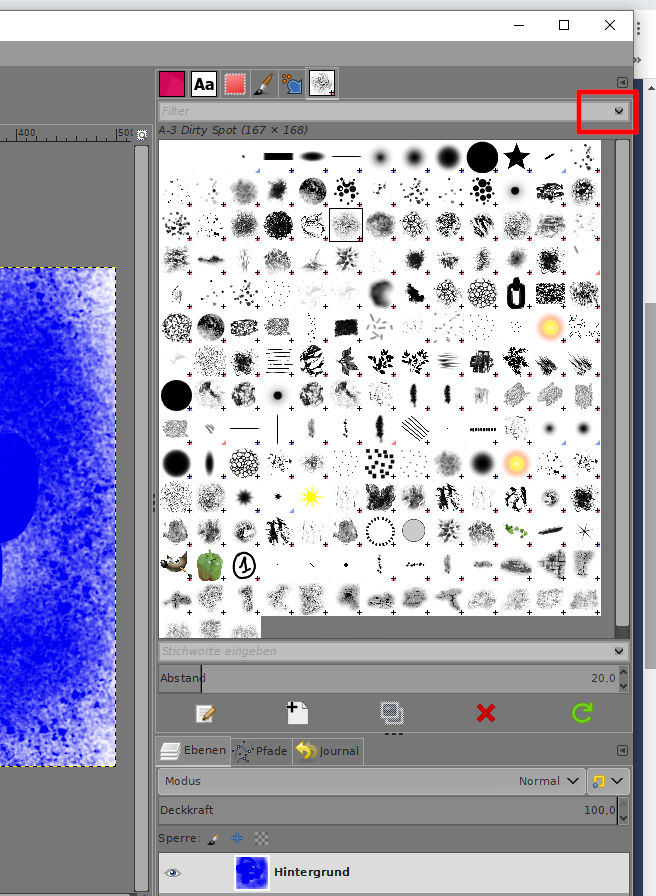
Task: Open the Paint Dynamics tab icon
Action: (x=293, y=84)
